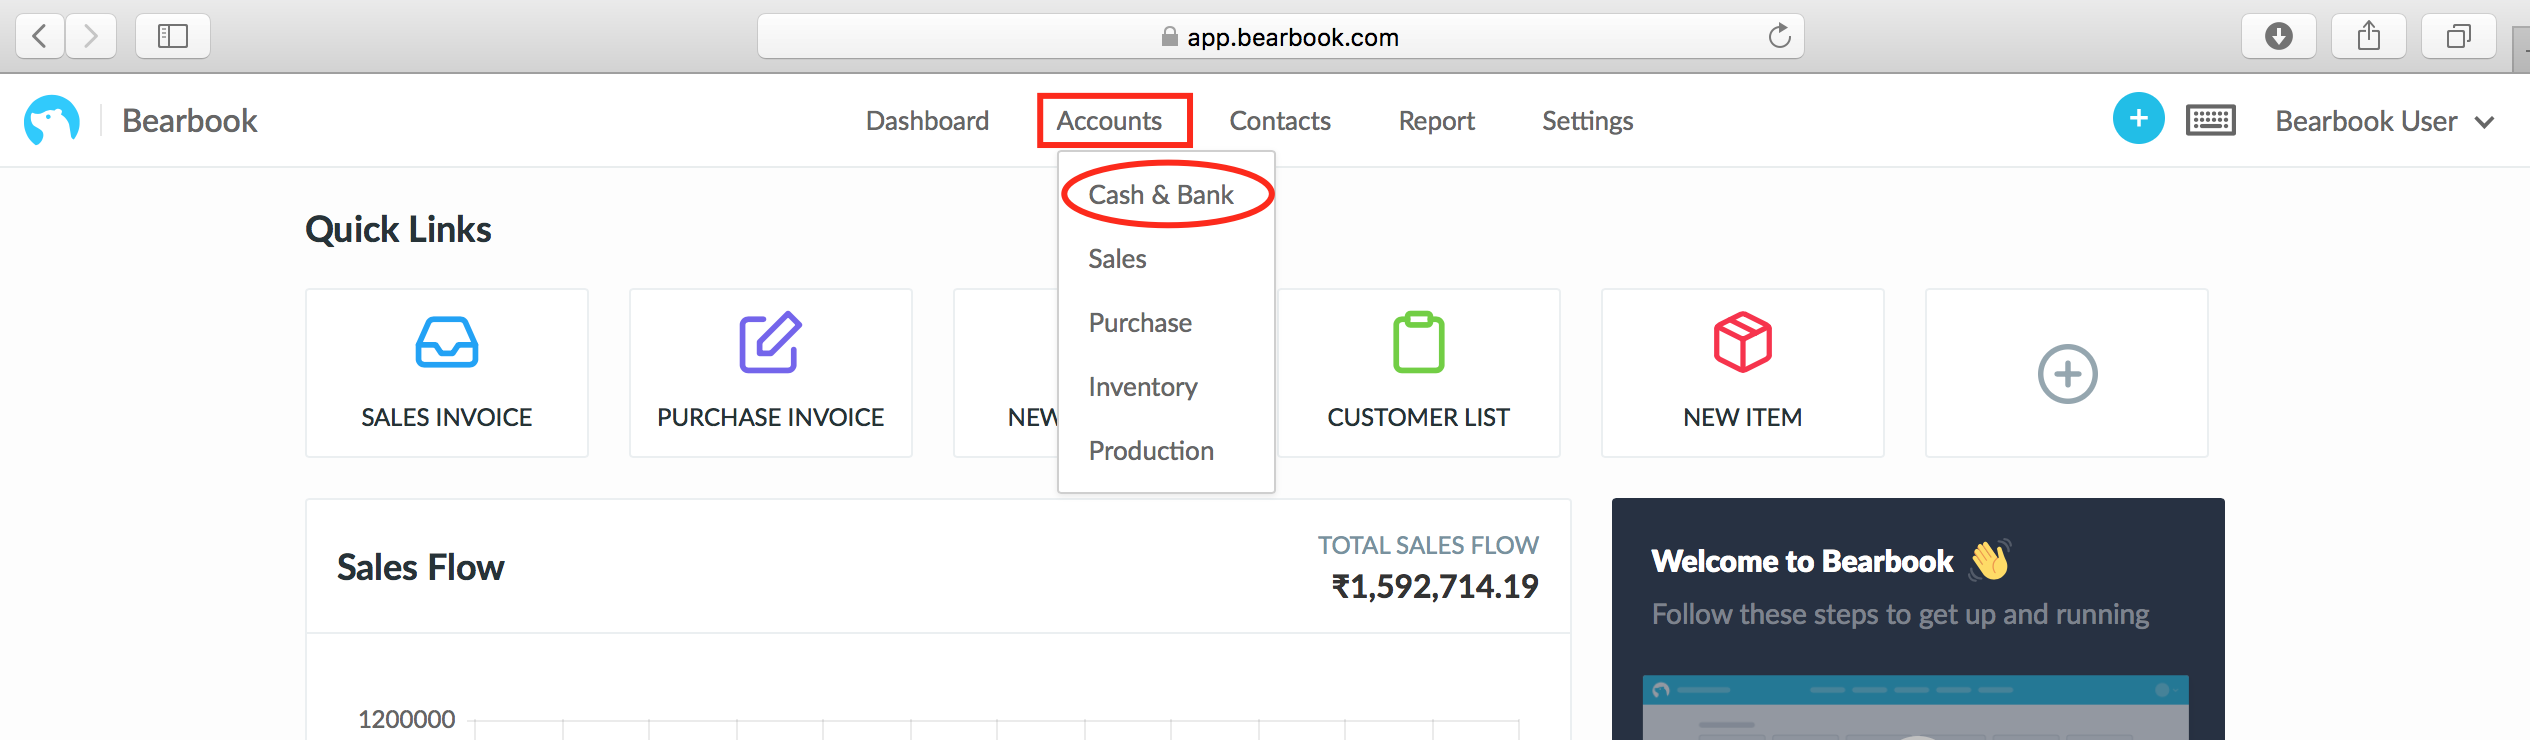The height and width of the screenshot is (740, 2530).
Task: Click the Sales Invoice inbox icon
Action: point(447,342)
